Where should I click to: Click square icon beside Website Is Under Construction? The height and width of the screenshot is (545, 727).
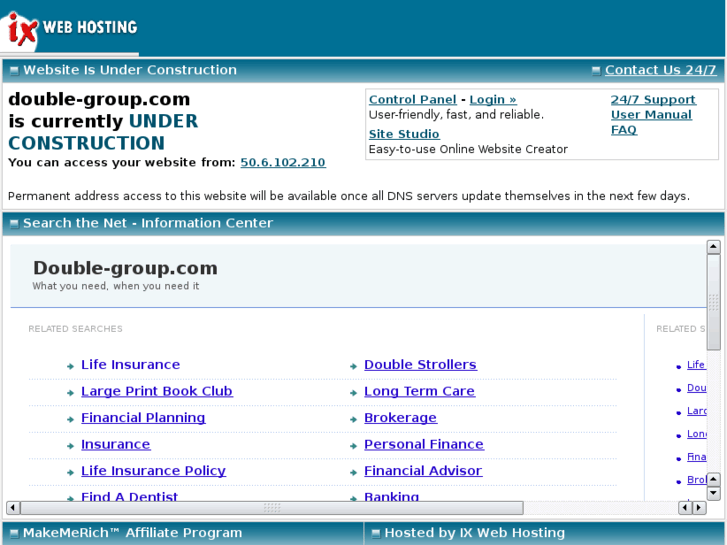(x=14, y=71)
